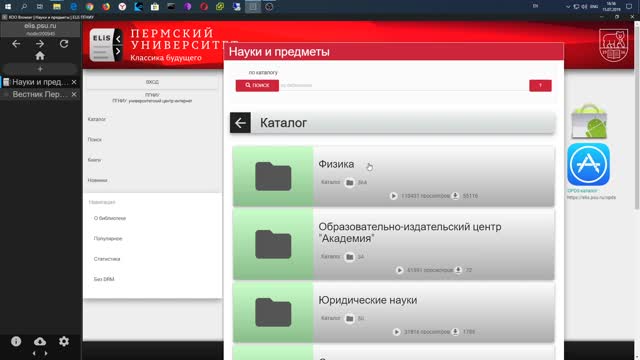Click the 'Вход' login button in left panel
The width and height of the screenshot is (640, 360).
(152, 82)
